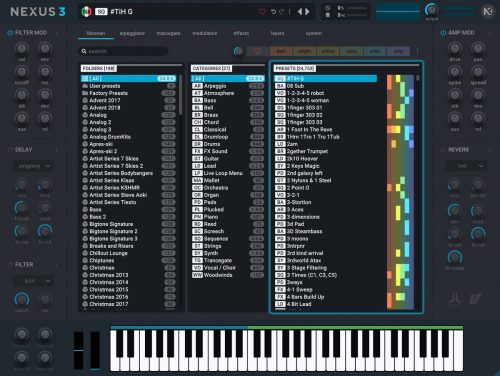Viewport: 500px width, 376px height.
Task: Select the Chillout Lounge folder
Action: [x=129, y=253]
